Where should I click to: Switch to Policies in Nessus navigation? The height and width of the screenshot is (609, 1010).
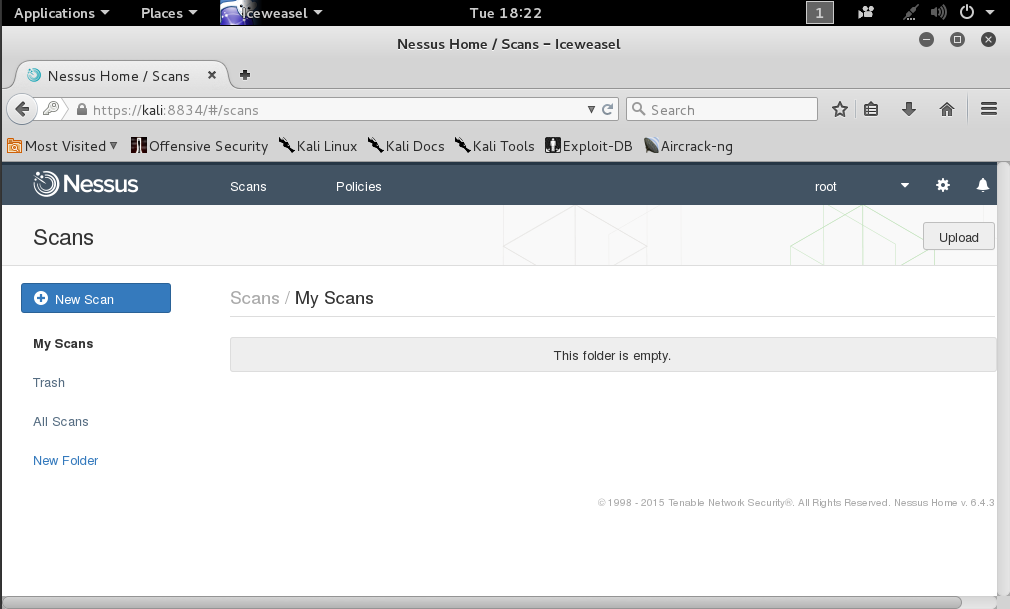coord(358,186)
